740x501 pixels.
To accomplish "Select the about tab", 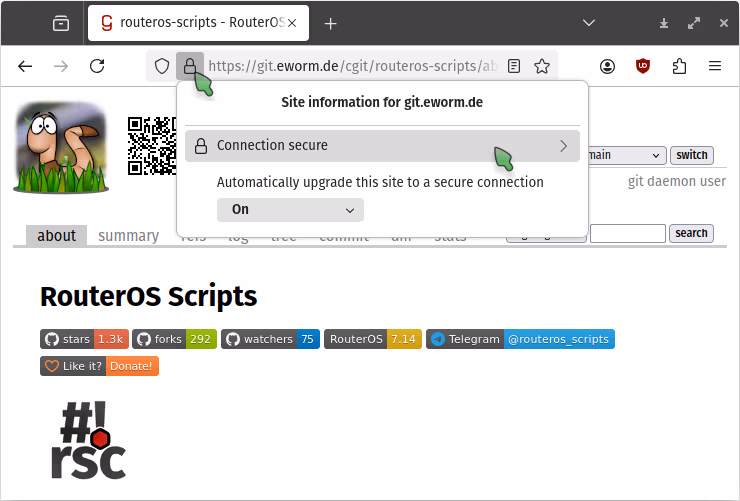I will coord(56,236).
